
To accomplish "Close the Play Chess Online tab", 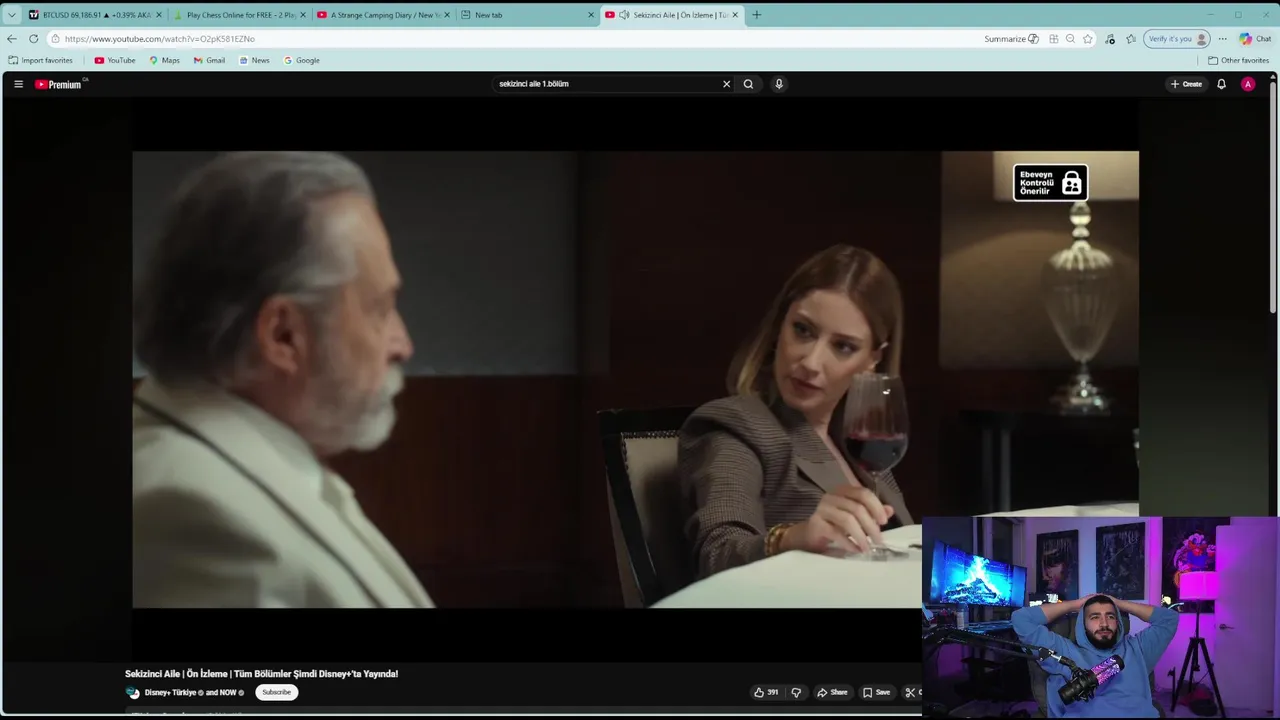I will coord(302,15).
